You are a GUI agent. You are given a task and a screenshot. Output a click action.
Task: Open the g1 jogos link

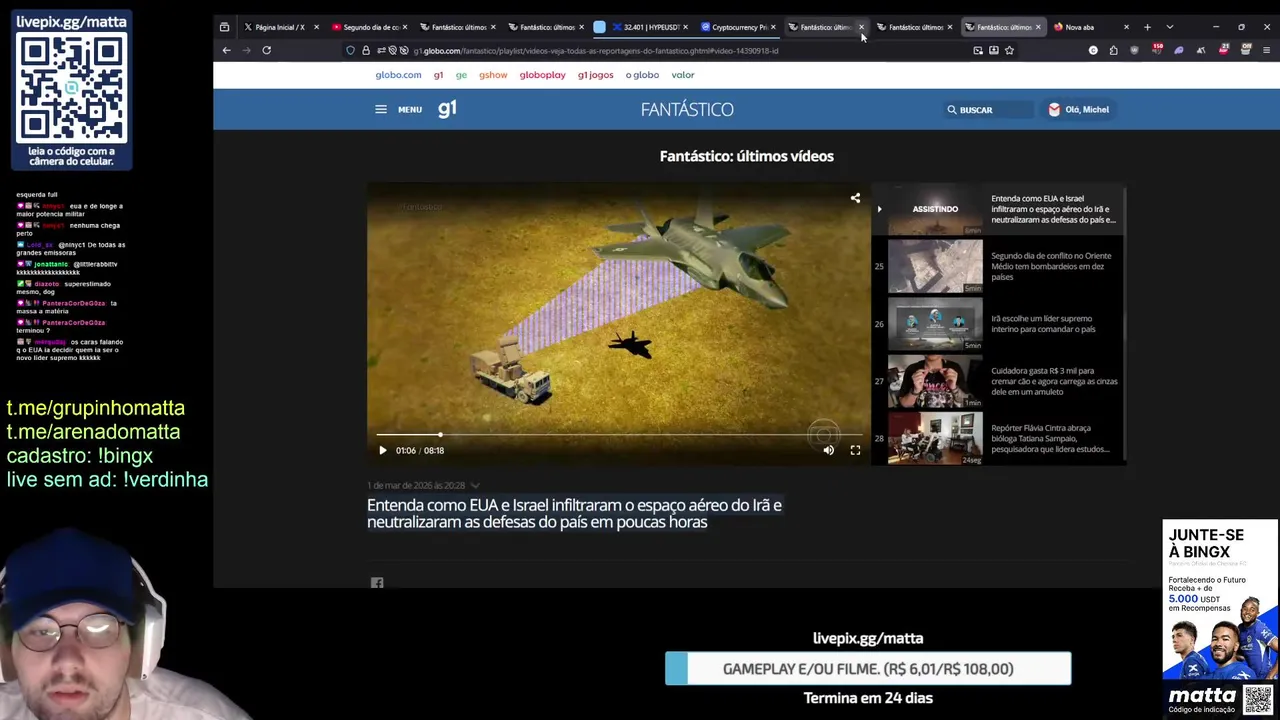[x=595, y=75]
